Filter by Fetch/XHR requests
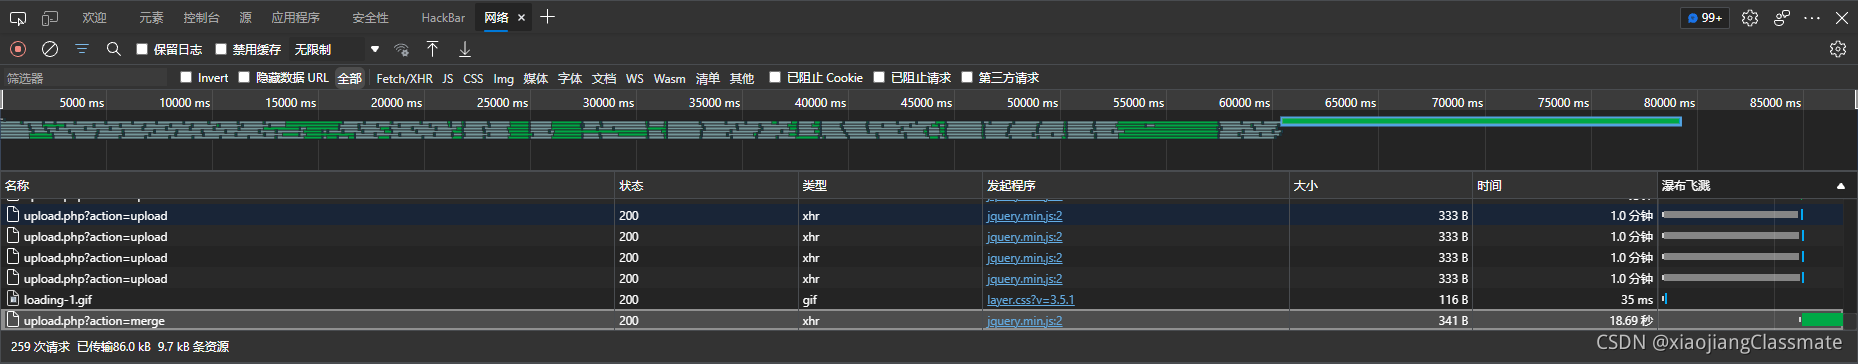Viewport: 1858px width, 364px height. coord(404,78)
